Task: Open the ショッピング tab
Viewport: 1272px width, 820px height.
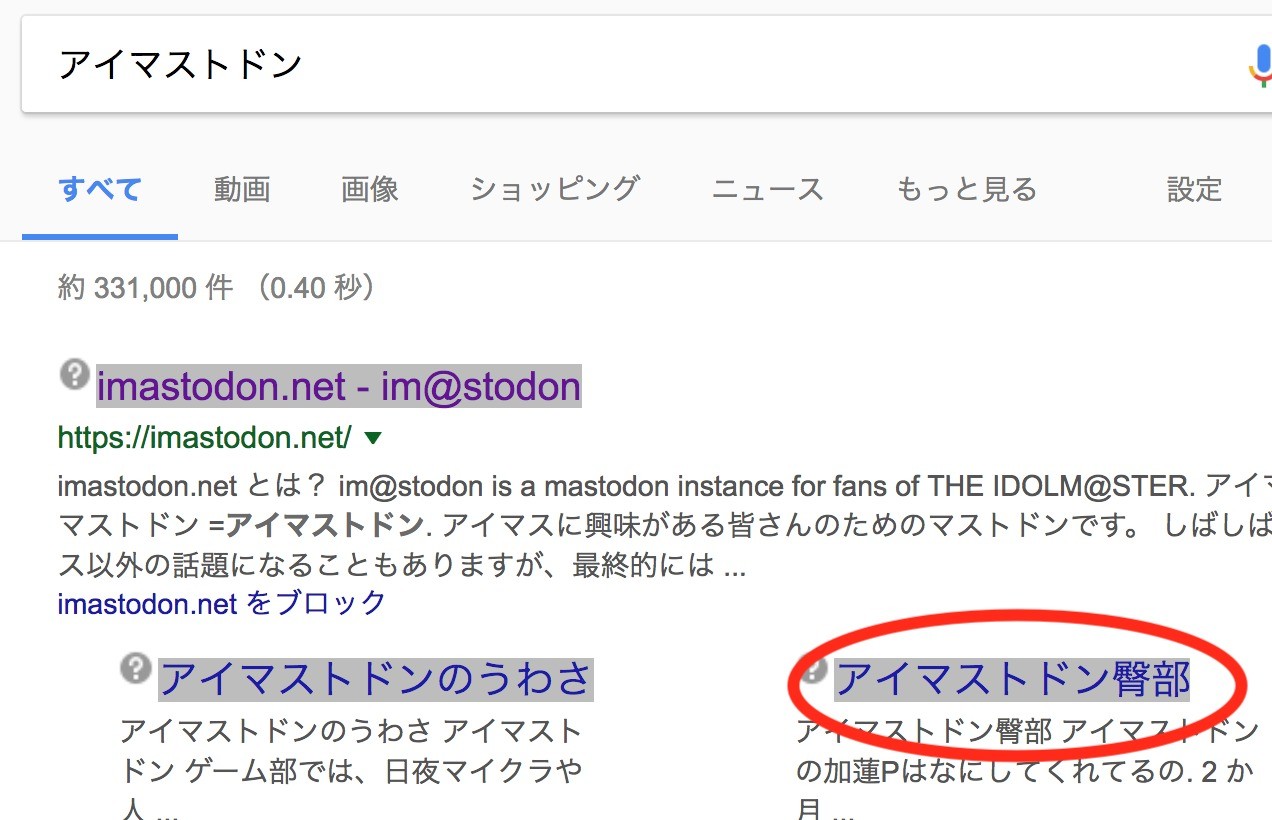Action: pyautogui.click(x=555, y=189)
